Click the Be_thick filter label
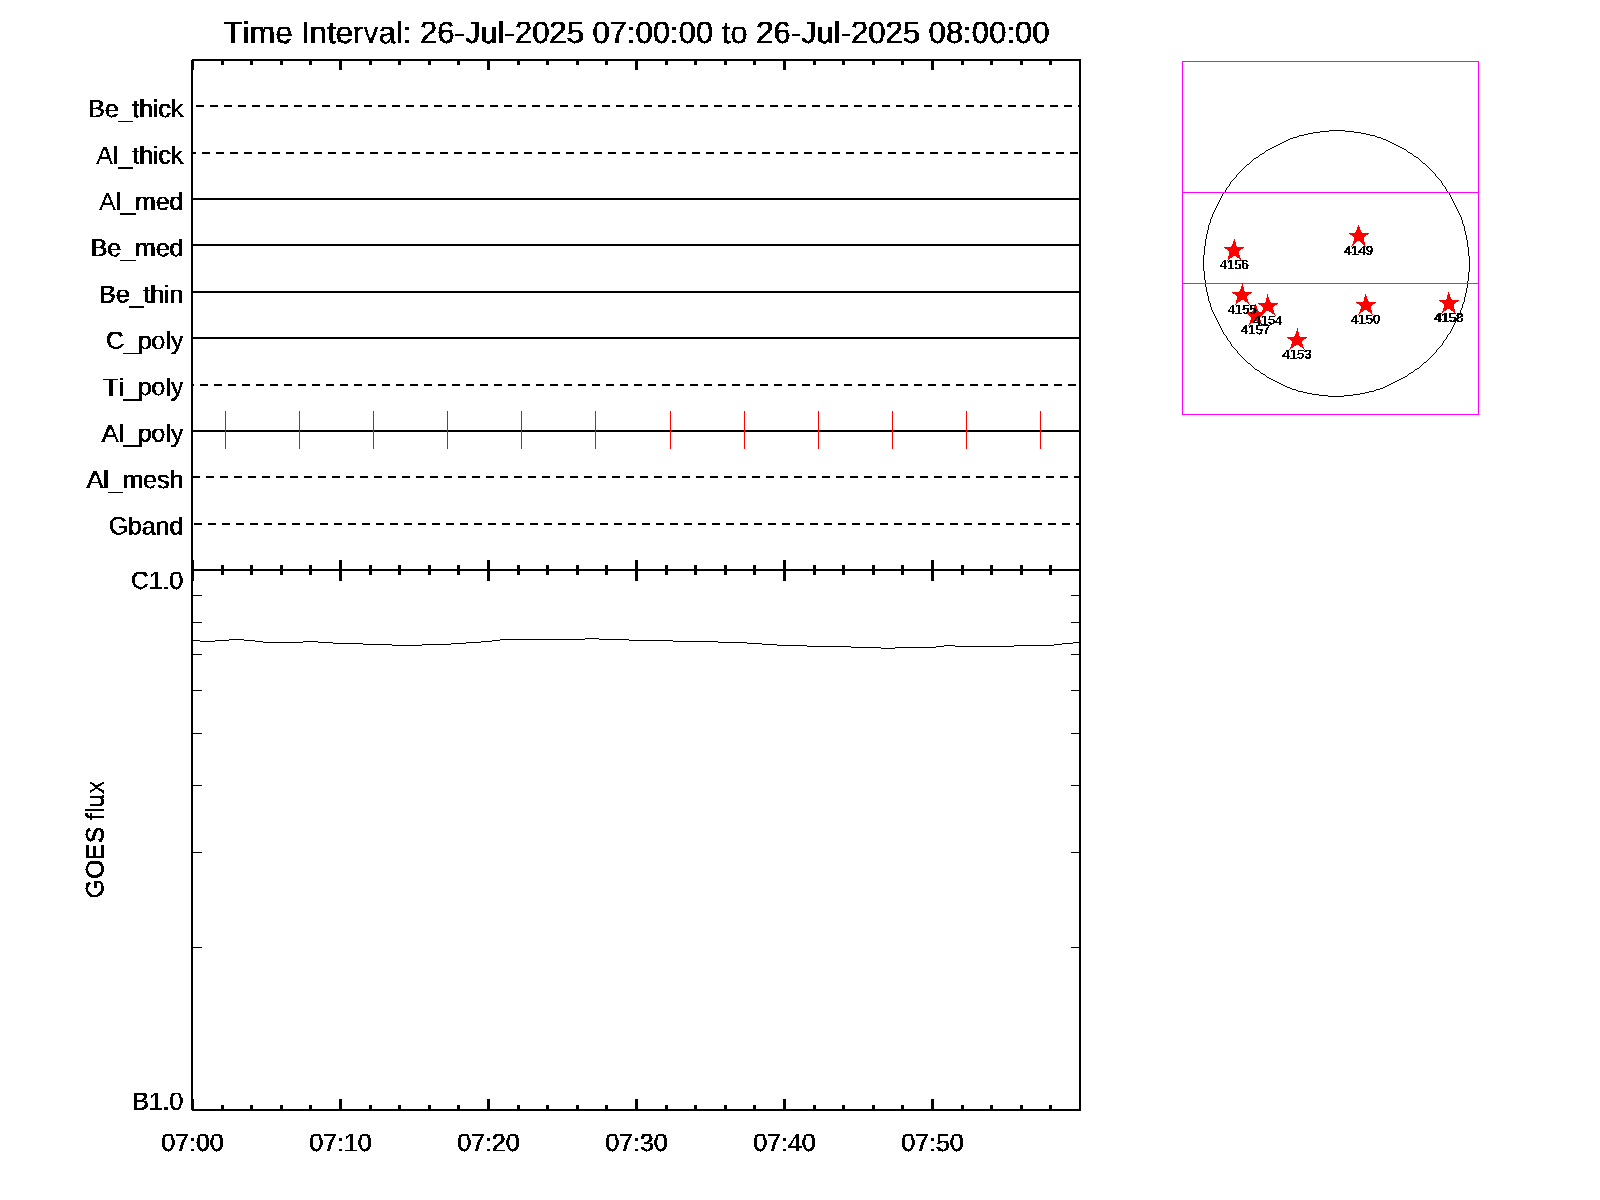Image resolution: width=1600 pixels, height=1200 pixels. 136,109
